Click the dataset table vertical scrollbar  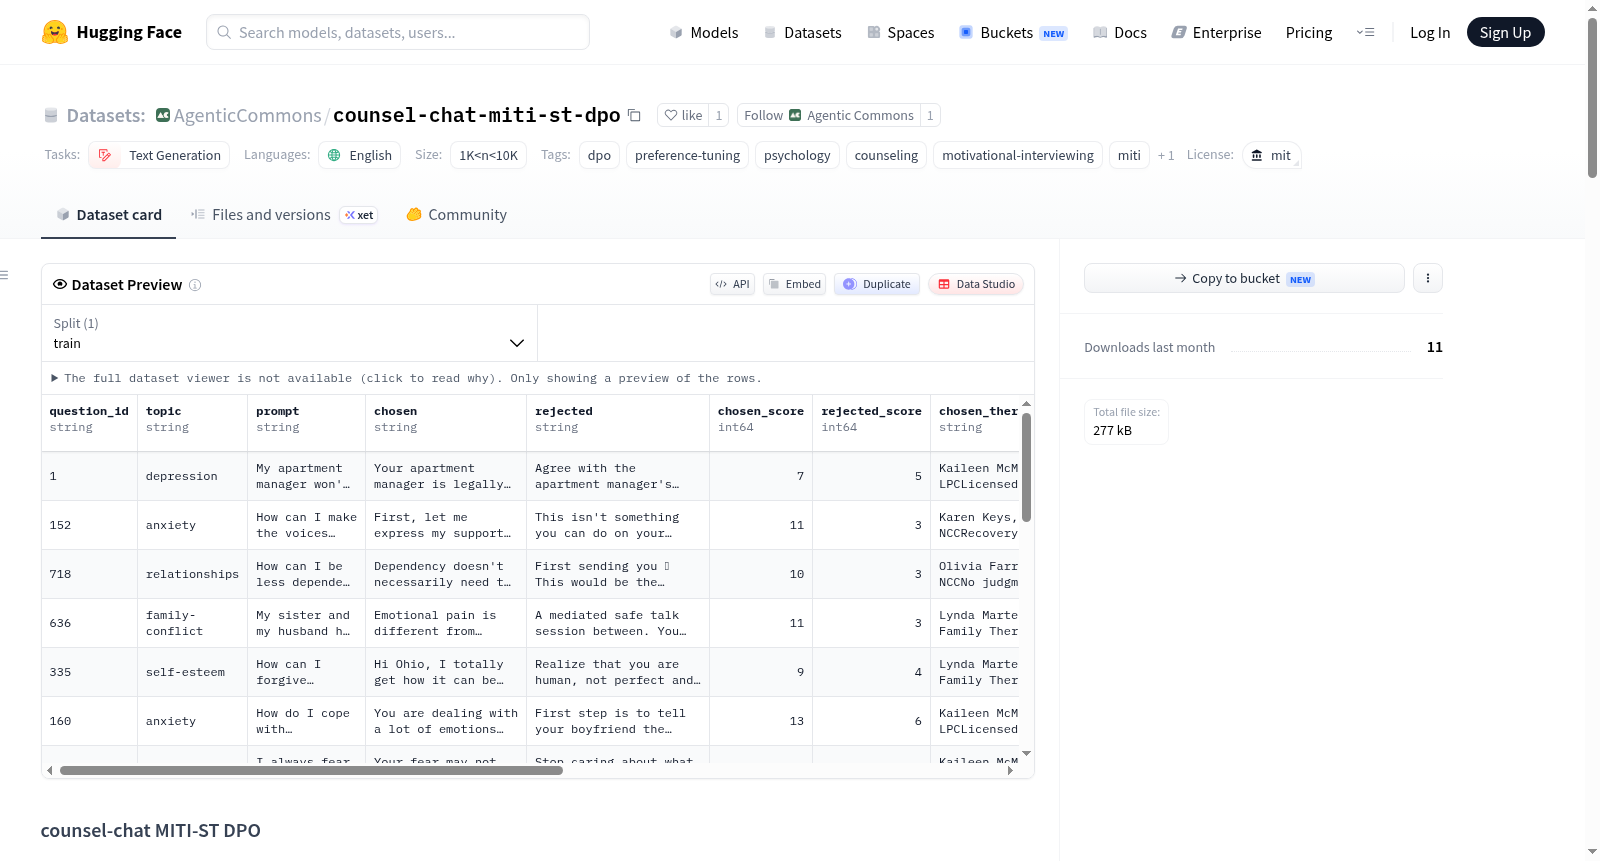1026,467
